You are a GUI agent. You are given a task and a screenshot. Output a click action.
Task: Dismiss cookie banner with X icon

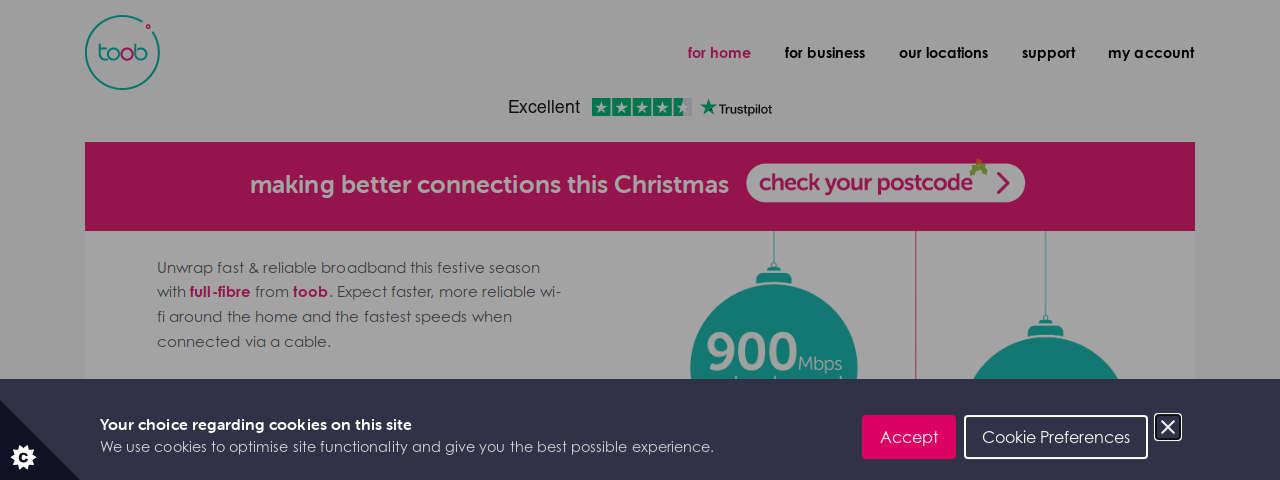pos(1168,427)
